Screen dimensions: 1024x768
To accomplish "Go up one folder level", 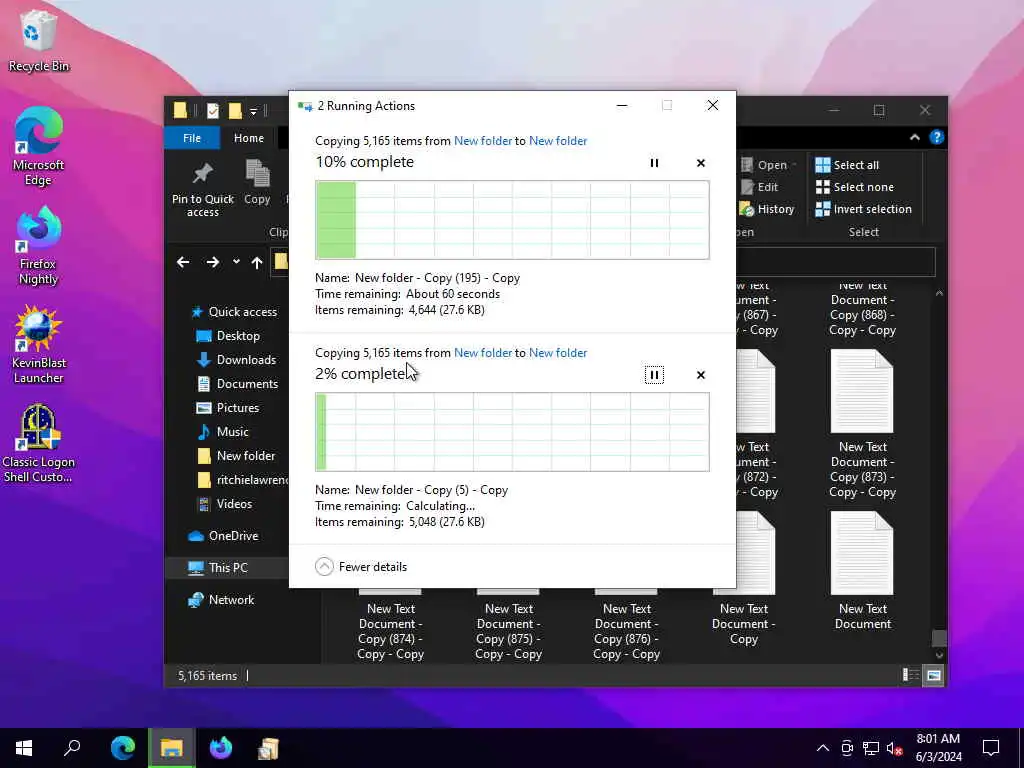I will [257, 263].
